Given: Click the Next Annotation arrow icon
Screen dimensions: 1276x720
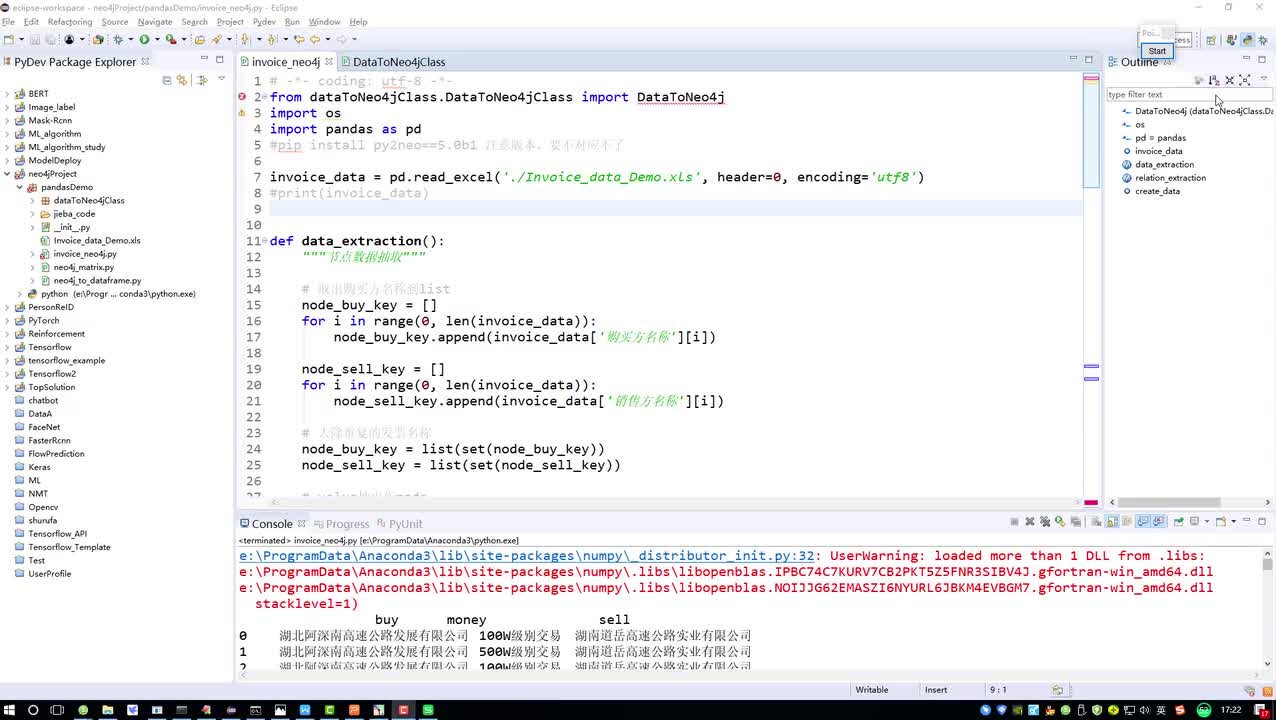Looking at the screenshot, I should pos(245,40).
